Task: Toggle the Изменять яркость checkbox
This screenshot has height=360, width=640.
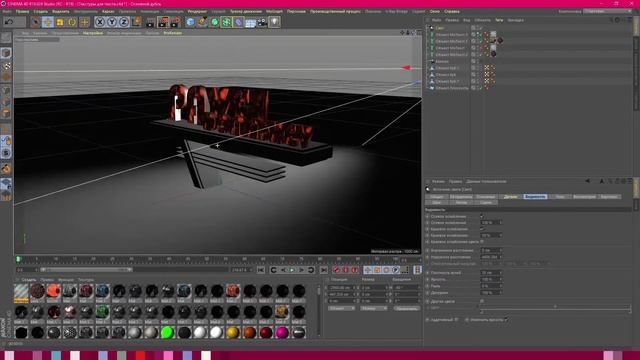Action: click(x=506, y=320)
